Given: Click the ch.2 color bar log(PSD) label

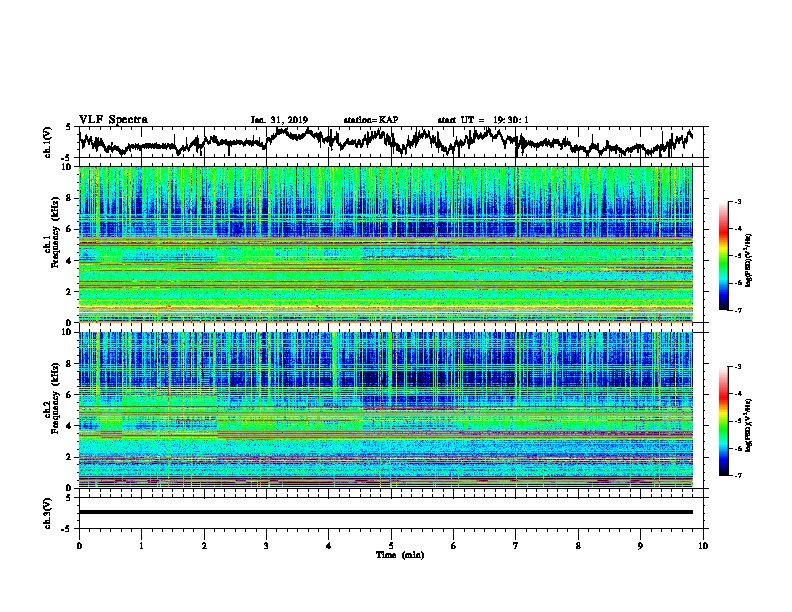Looking at the screenshot, I should coord(749,425).
